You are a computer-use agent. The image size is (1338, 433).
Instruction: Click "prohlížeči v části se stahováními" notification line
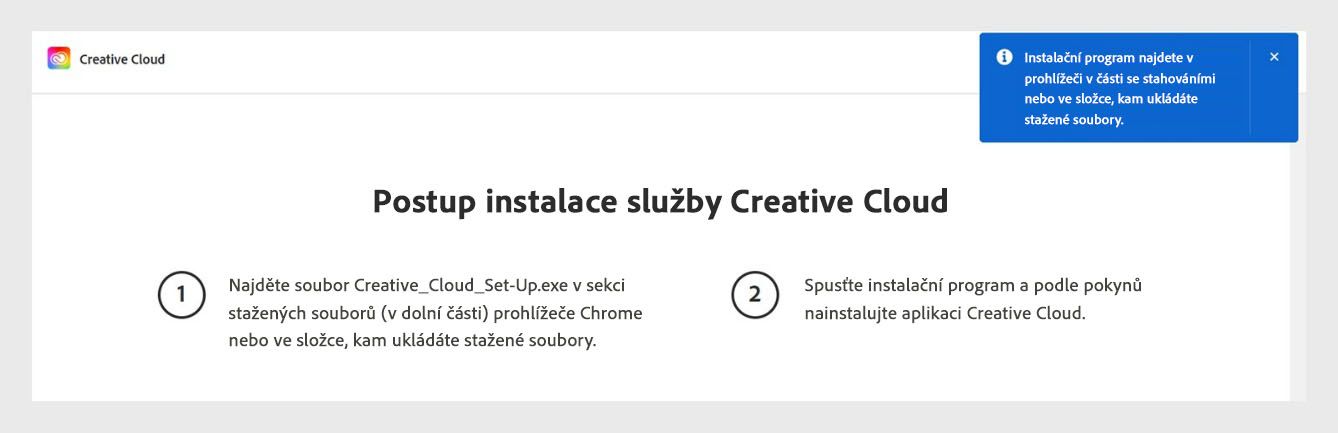[1120, 78]
